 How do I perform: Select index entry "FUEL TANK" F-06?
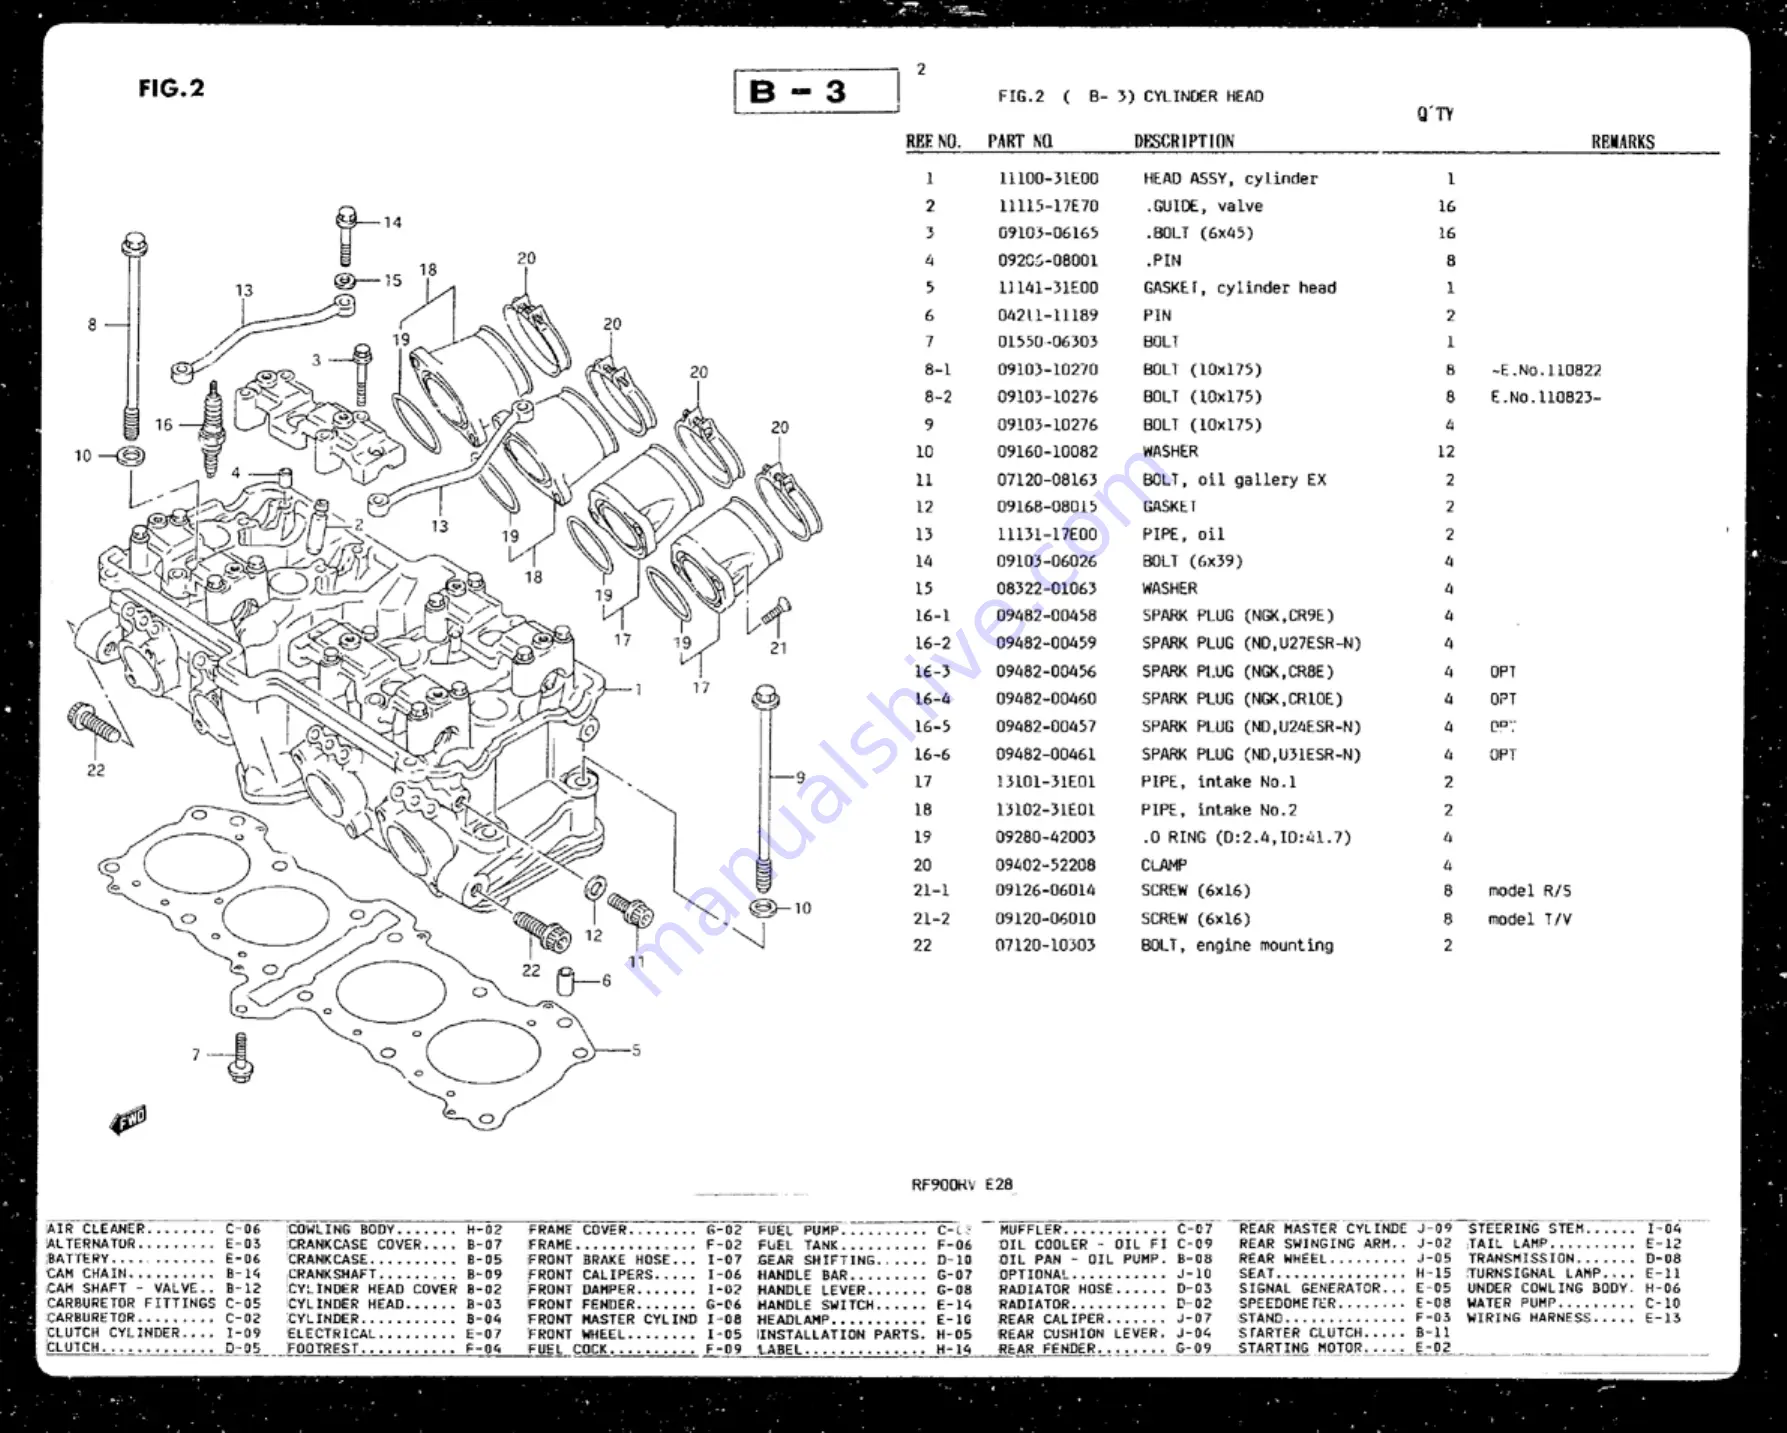[865, 1245]
